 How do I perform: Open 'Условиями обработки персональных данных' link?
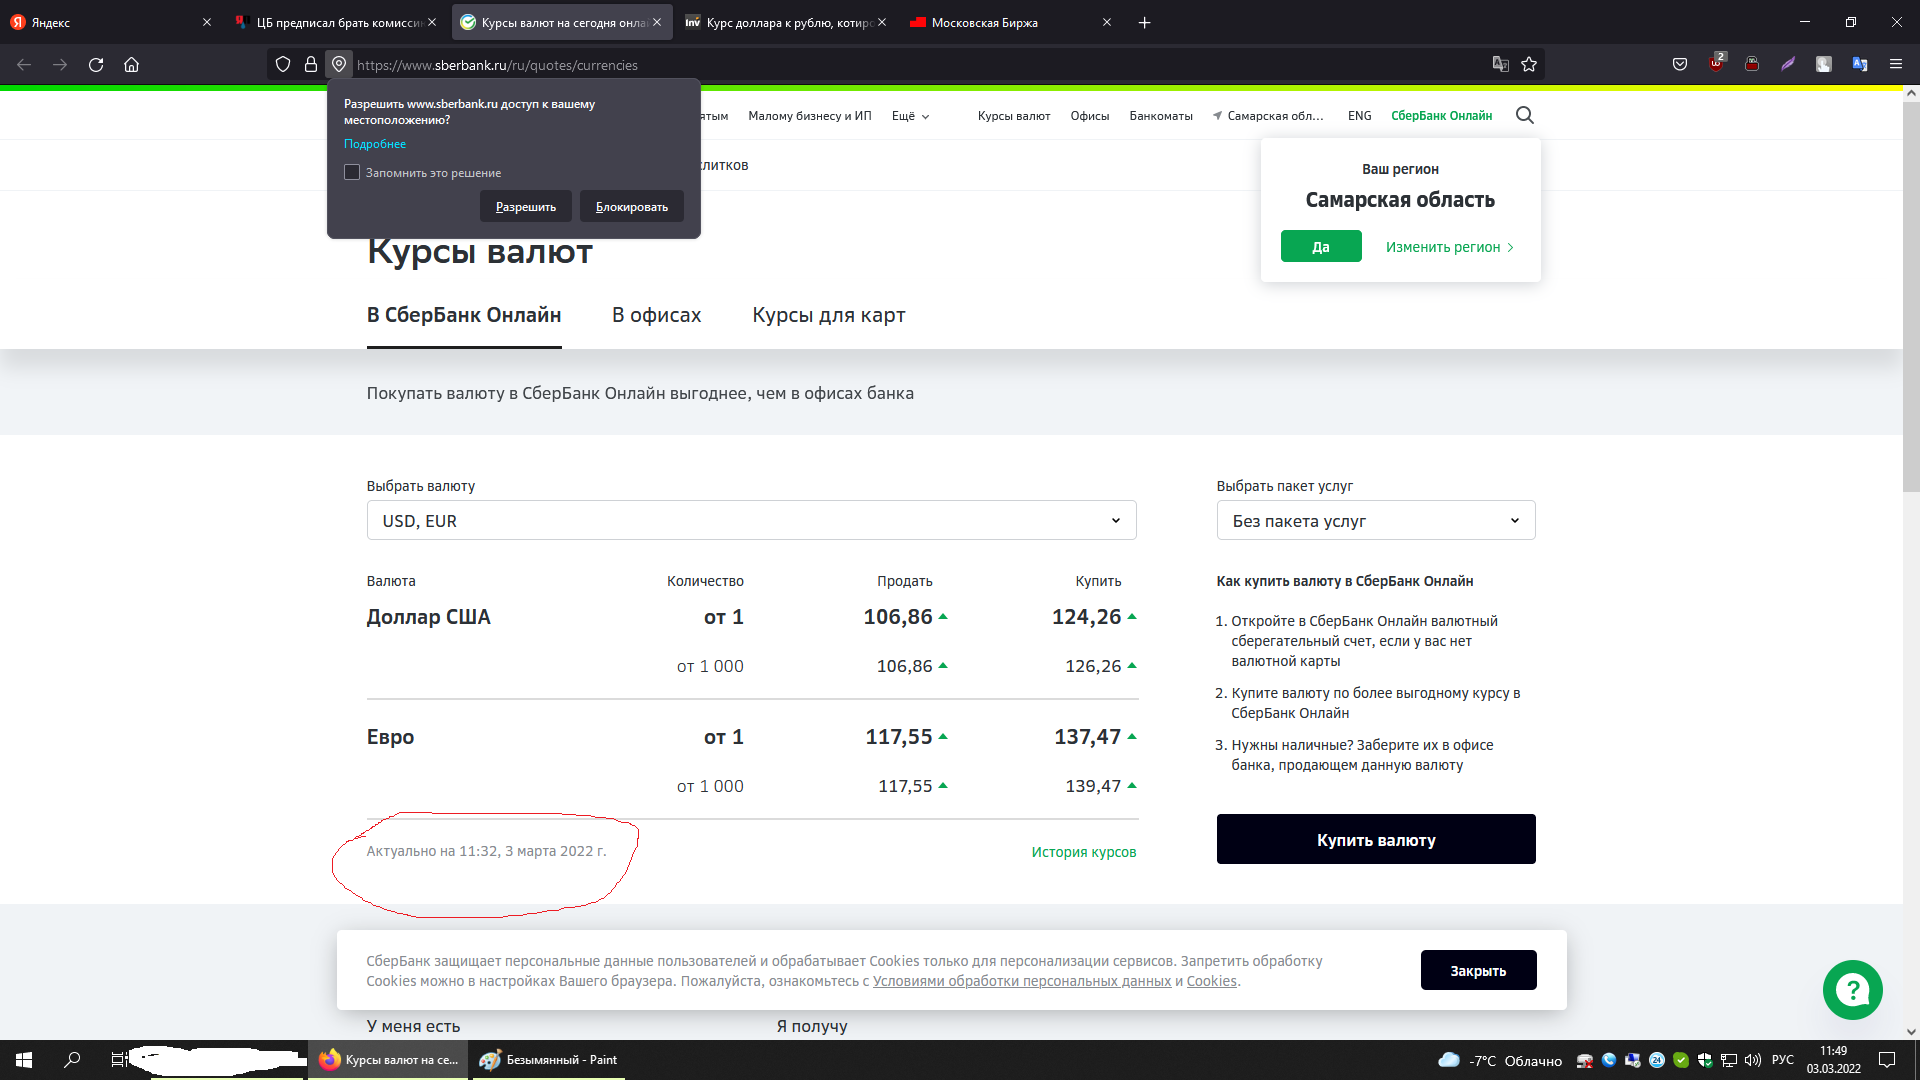1022,982
